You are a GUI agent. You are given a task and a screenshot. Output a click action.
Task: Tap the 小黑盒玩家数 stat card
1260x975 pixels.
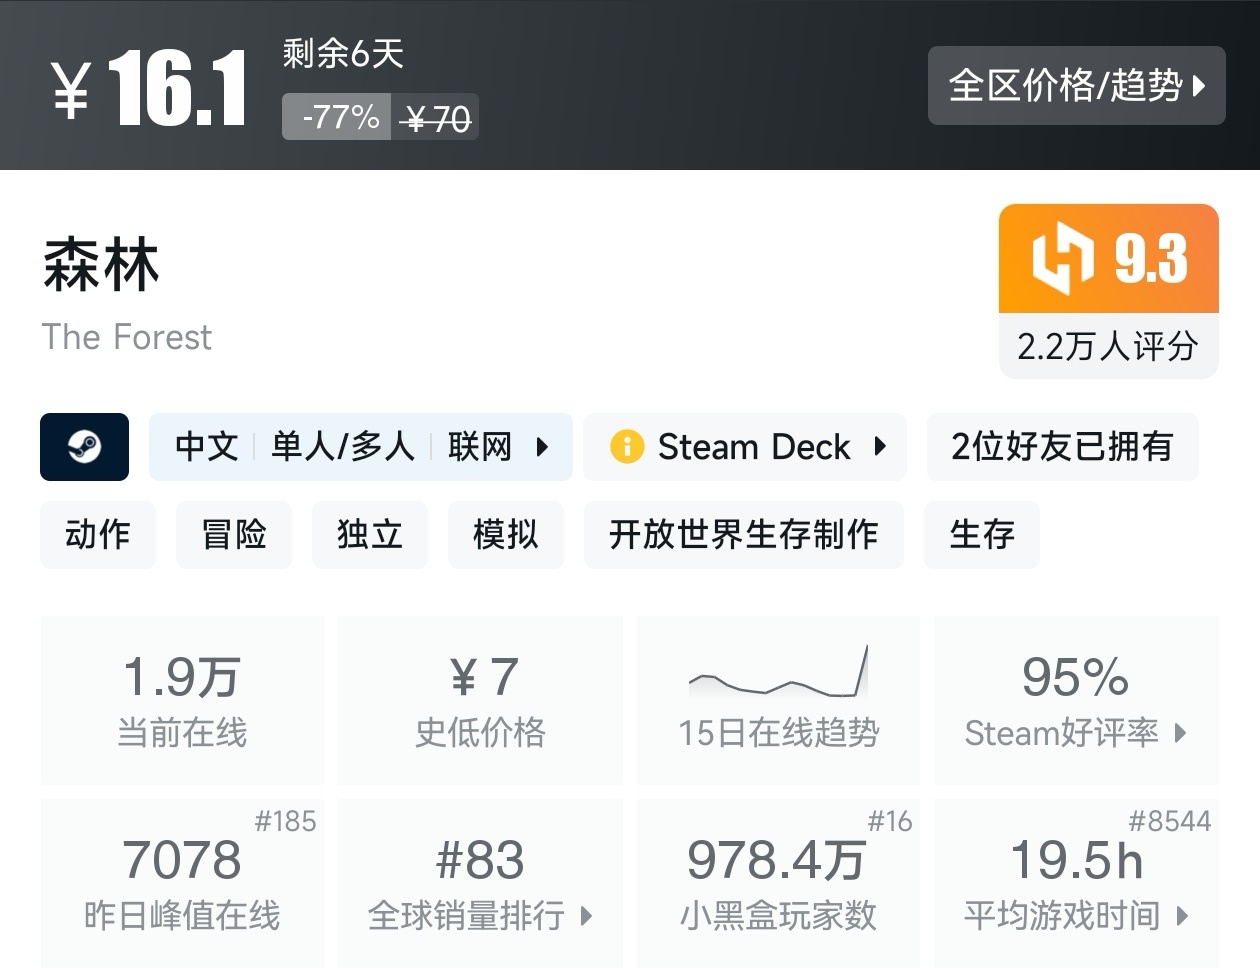(x=778, y=880)
